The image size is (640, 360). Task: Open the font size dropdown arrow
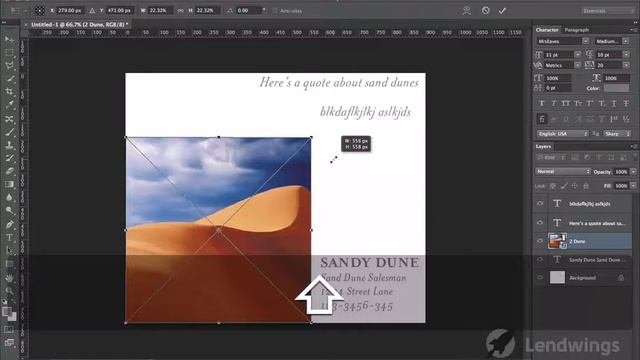click(578, 54)
